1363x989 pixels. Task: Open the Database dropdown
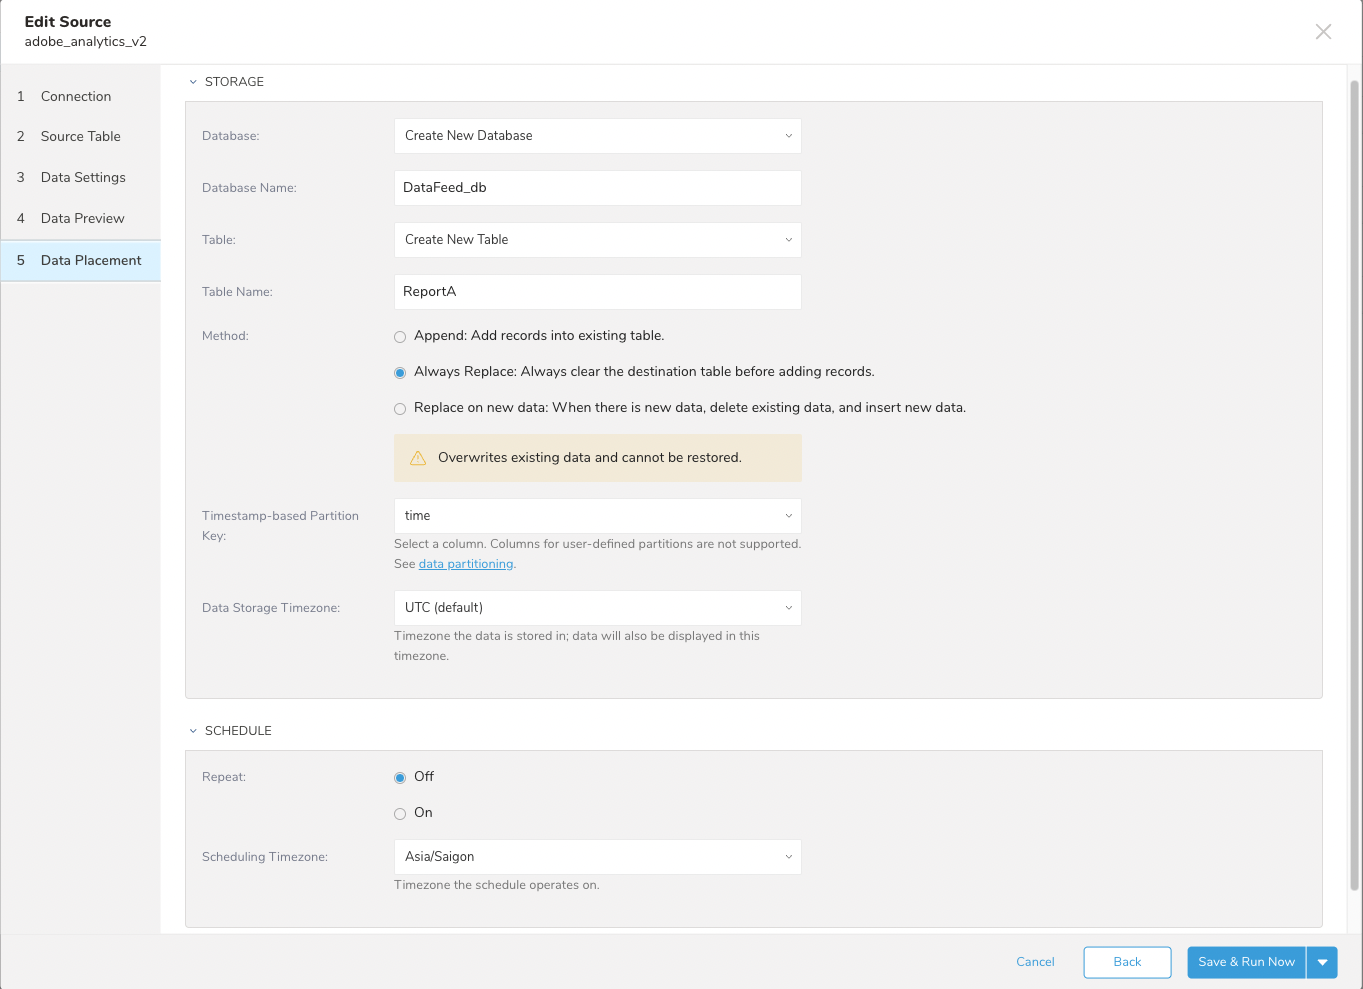click(x=597, y=136)
